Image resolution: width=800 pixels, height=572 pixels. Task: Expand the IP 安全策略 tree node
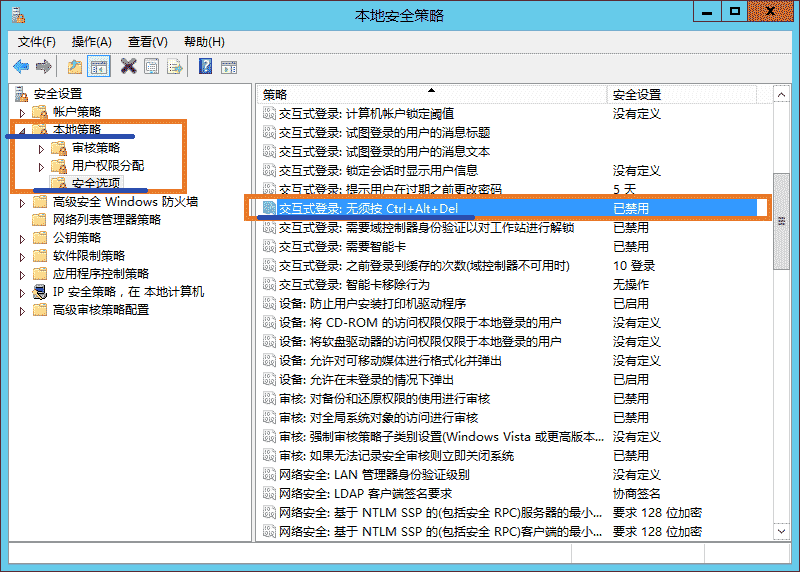[22, 293]
